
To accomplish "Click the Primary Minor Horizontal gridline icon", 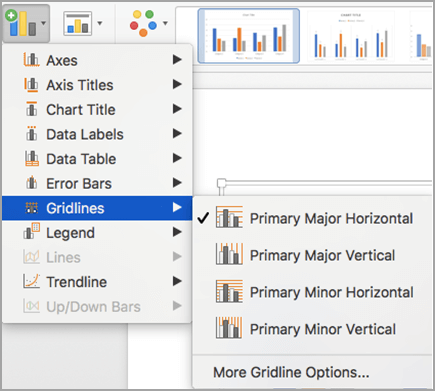I will [x=229, y=291].
